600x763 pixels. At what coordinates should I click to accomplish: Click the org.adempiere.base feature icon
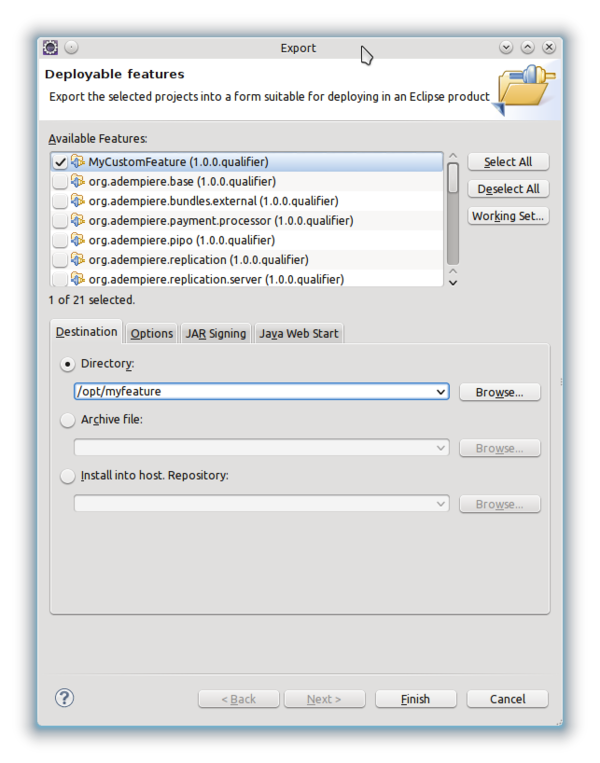point(78,181)
